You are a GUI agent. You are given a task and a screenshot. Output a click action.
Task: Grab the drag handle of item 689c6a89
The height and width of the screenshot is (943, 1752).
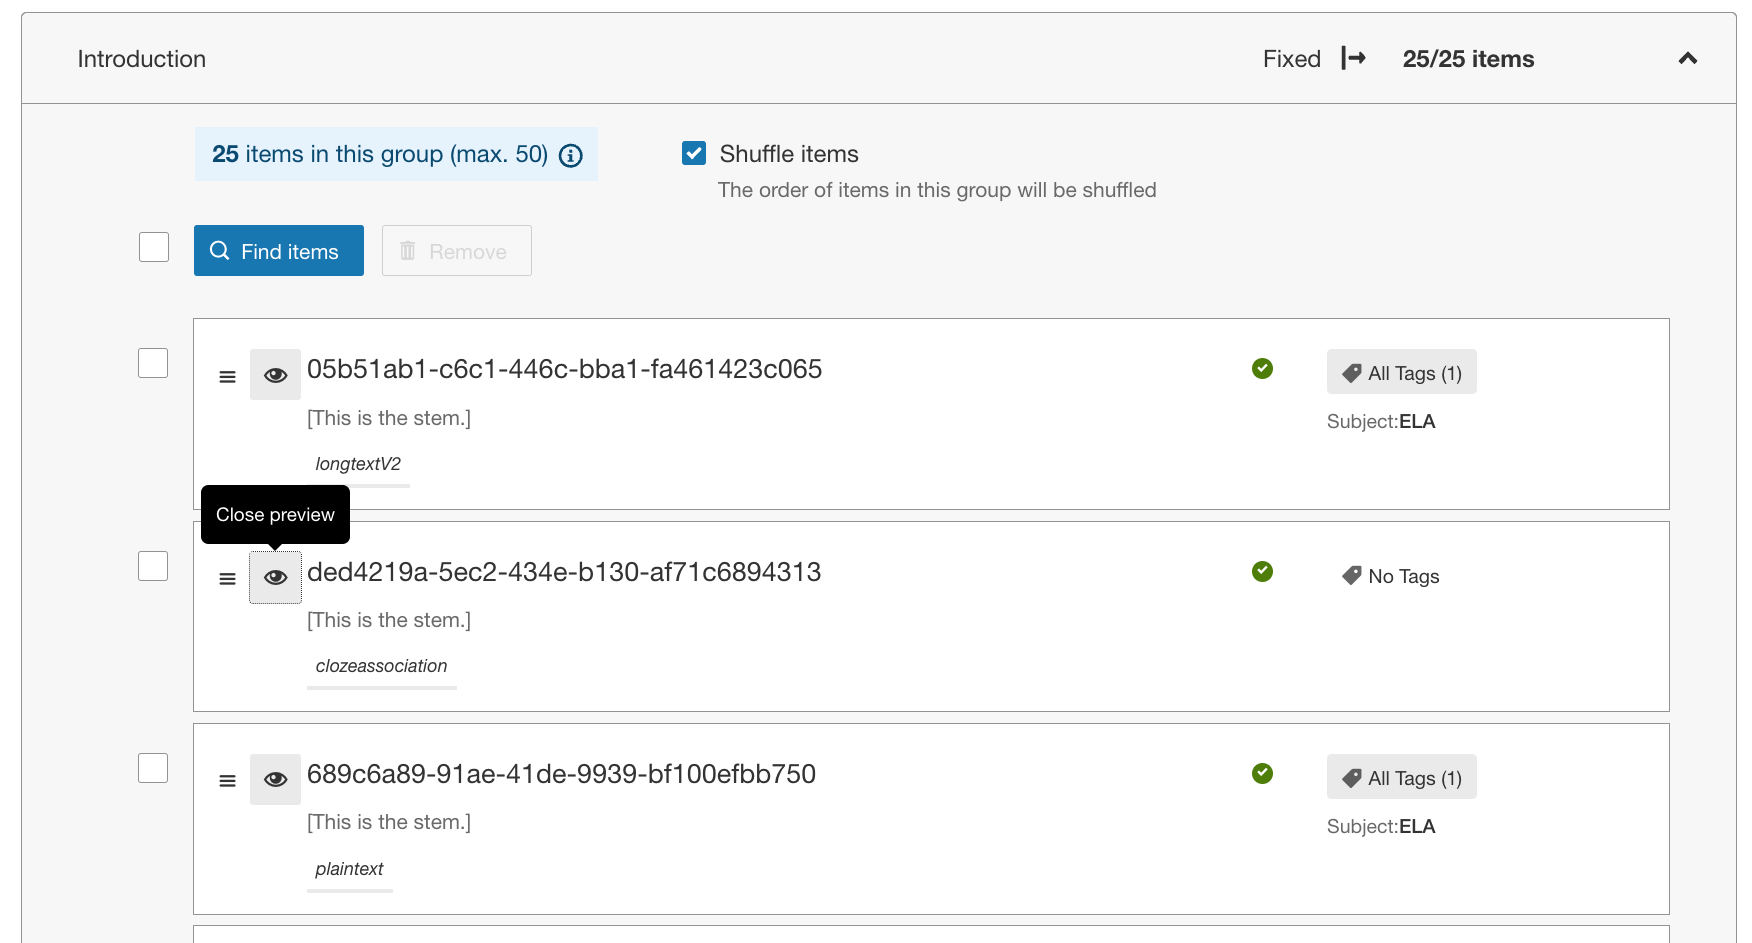(x=227, y=781)
